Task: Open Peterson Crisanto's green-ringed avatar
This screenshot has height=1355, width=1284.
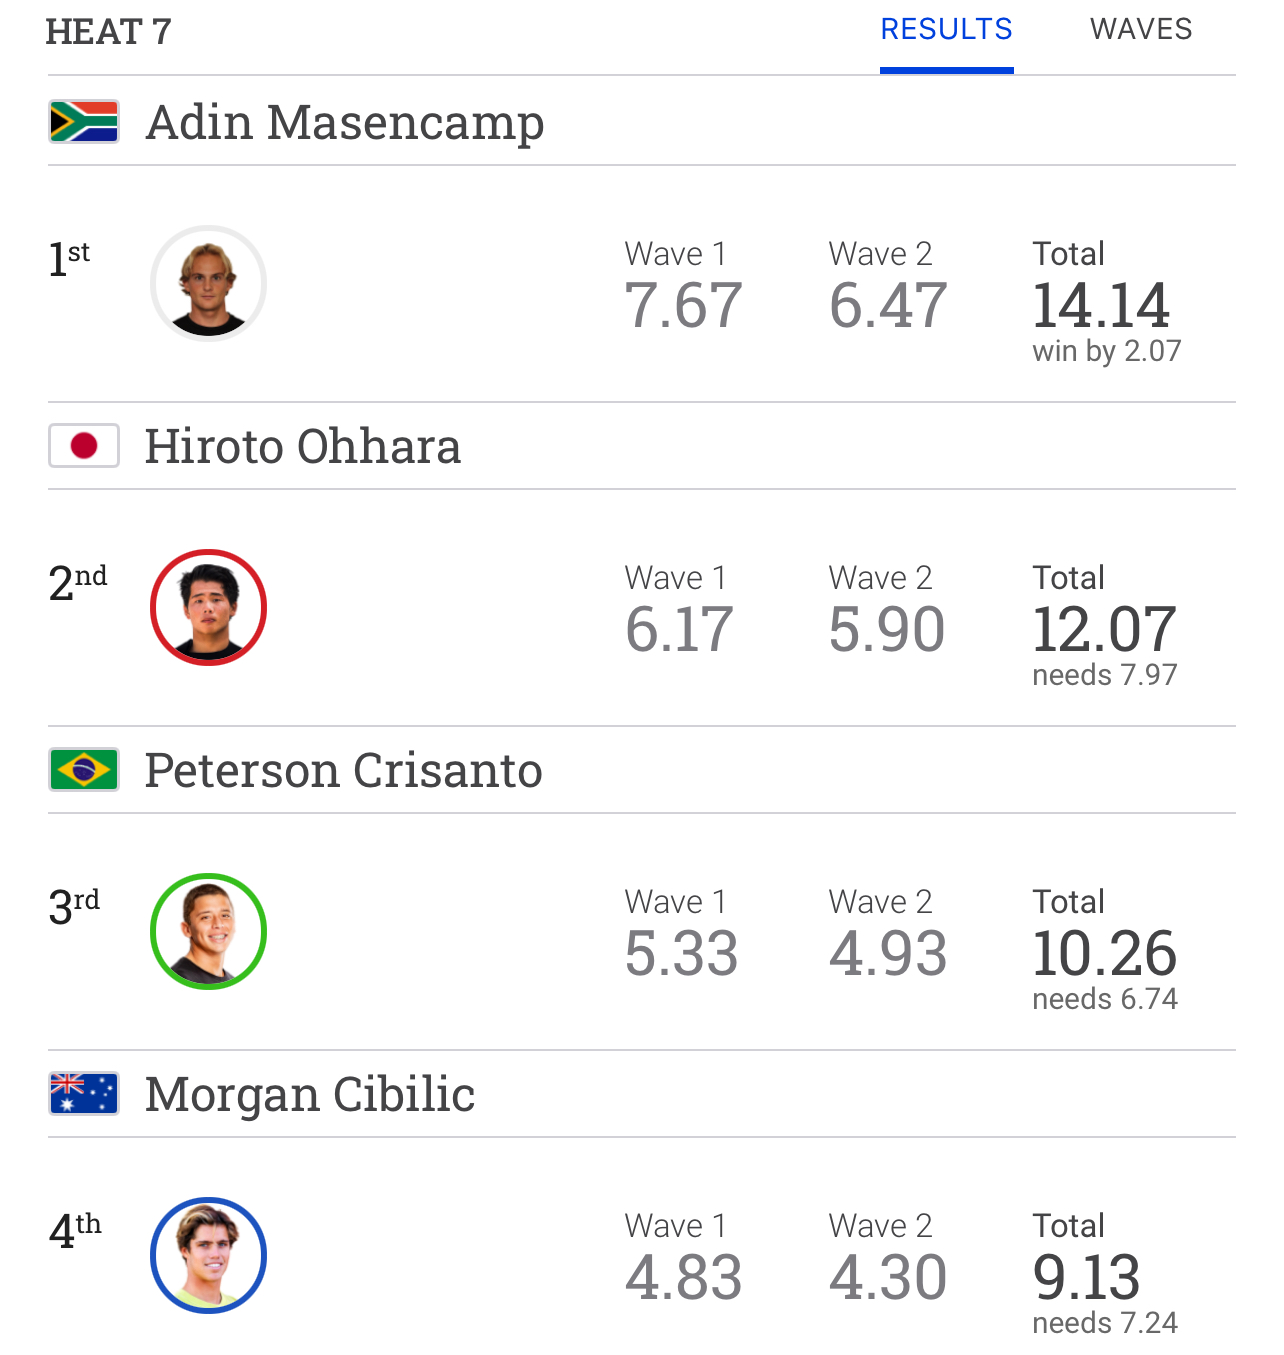Action: pos(208,932)
